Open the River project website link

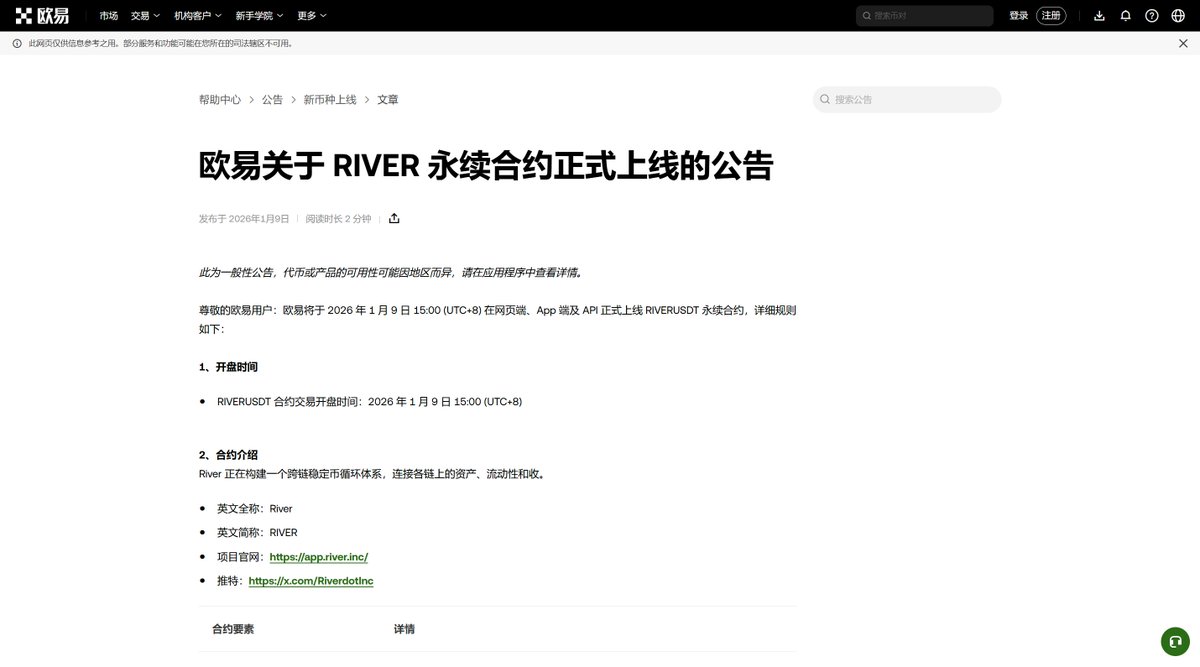coord(318,556)
